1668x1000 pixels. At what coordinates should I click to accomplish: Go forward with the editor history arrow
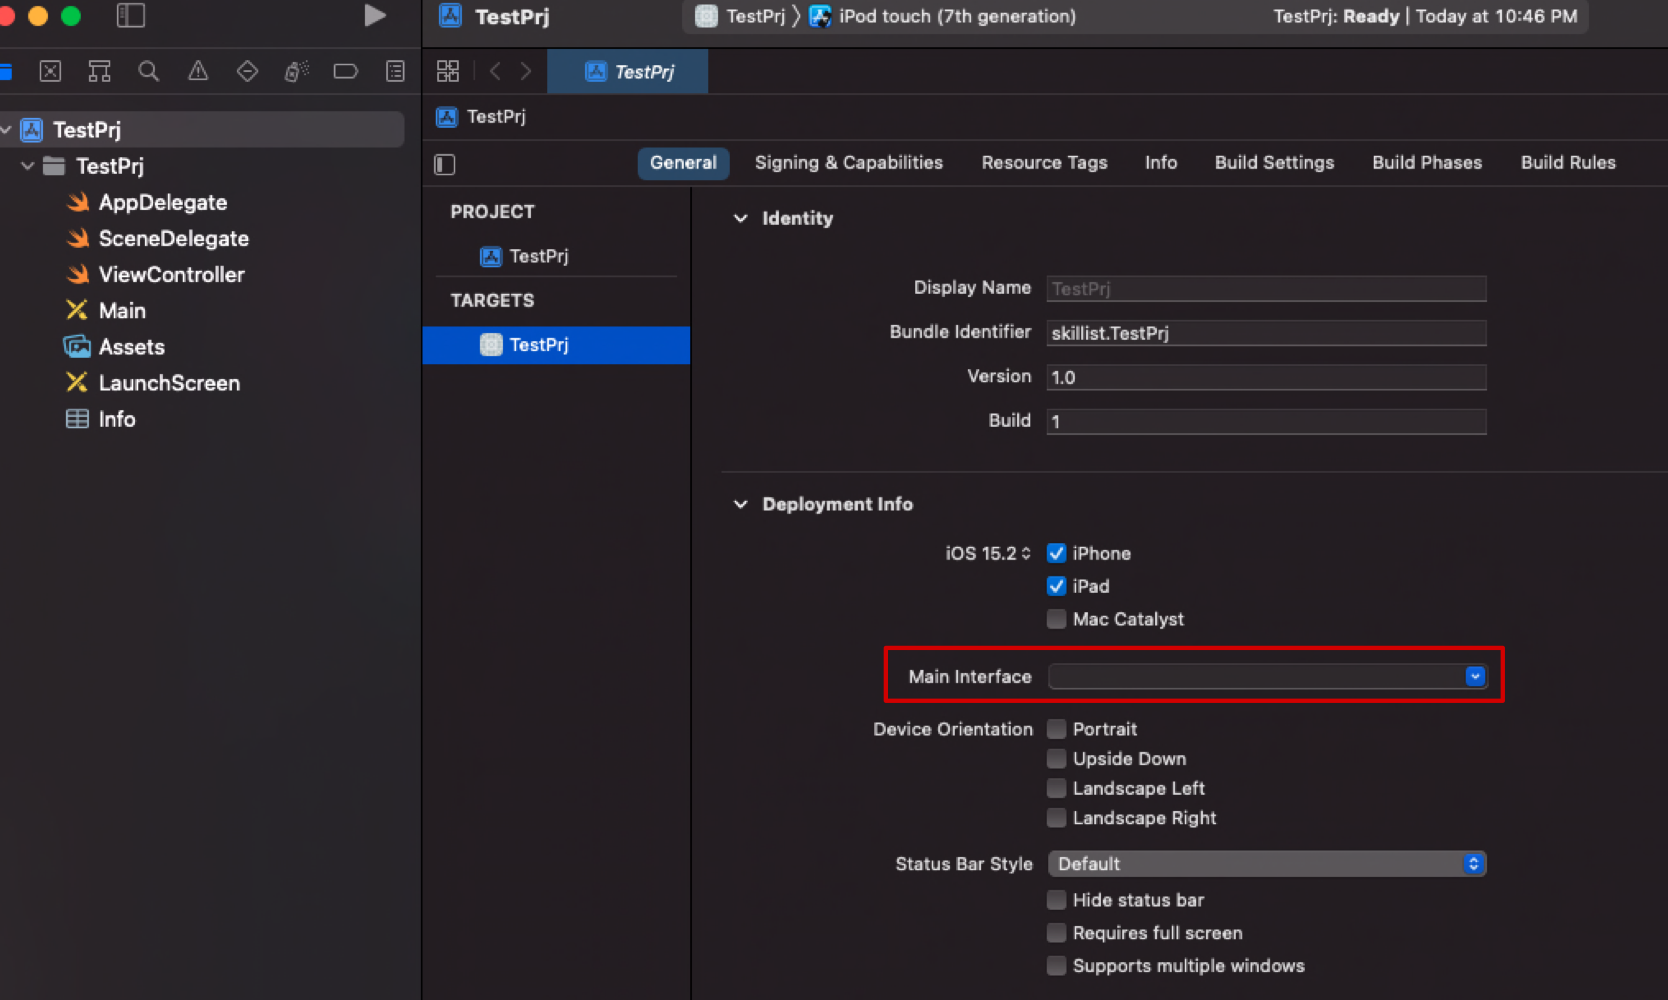pos(526,71)
